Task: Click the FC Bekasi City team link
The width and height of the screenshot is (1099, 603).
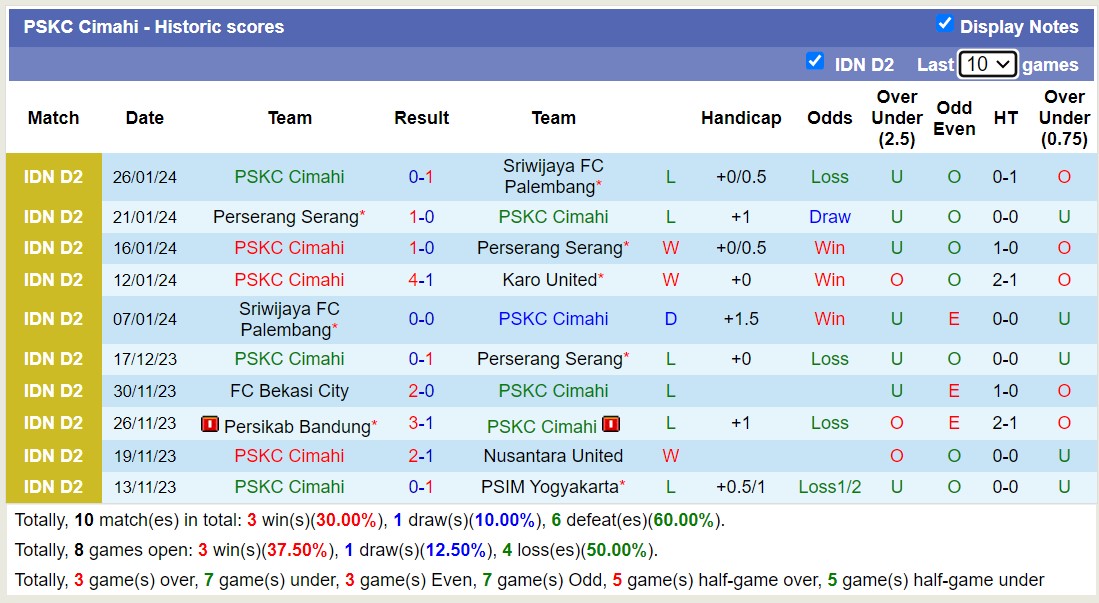Action: (x=289, y=390)
